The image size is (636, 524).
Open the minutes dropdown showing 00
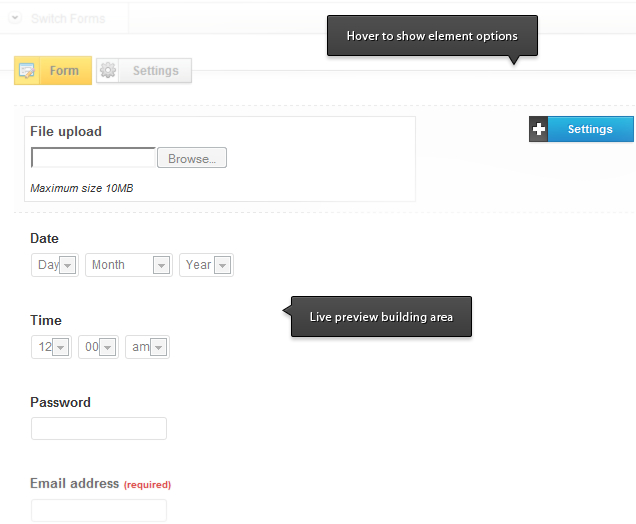99,347
